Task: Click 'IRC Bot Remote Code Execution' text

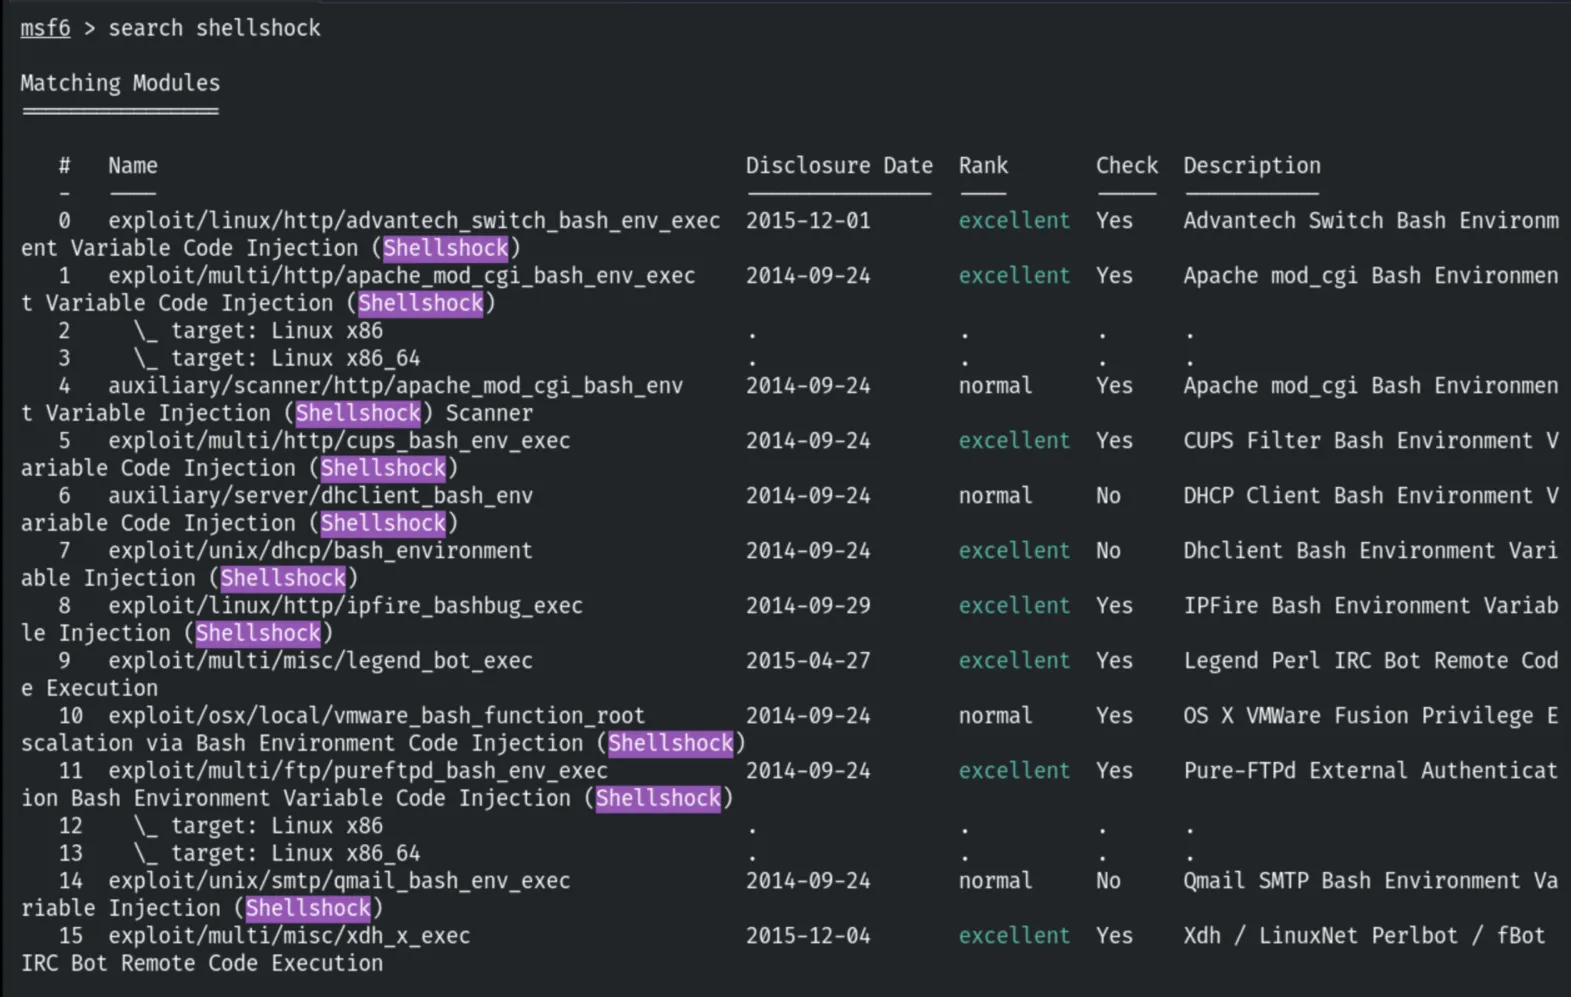Action: pyautogui.click(x=202, y=964)
